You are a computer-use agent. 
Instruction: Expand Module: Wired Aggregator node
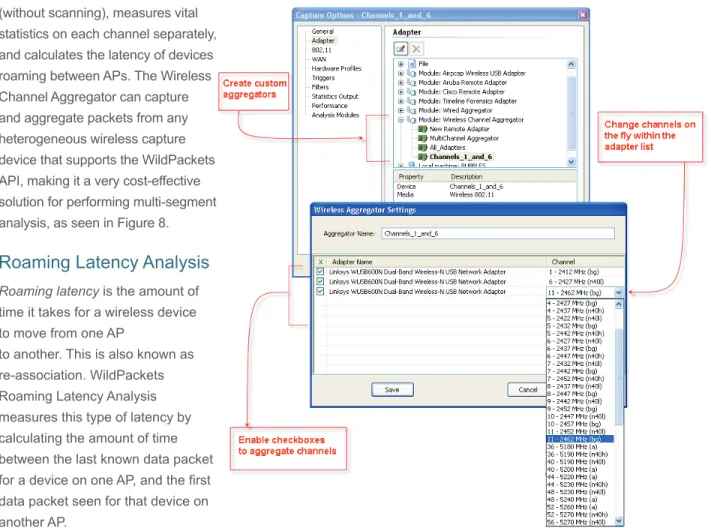pos(400,110)
